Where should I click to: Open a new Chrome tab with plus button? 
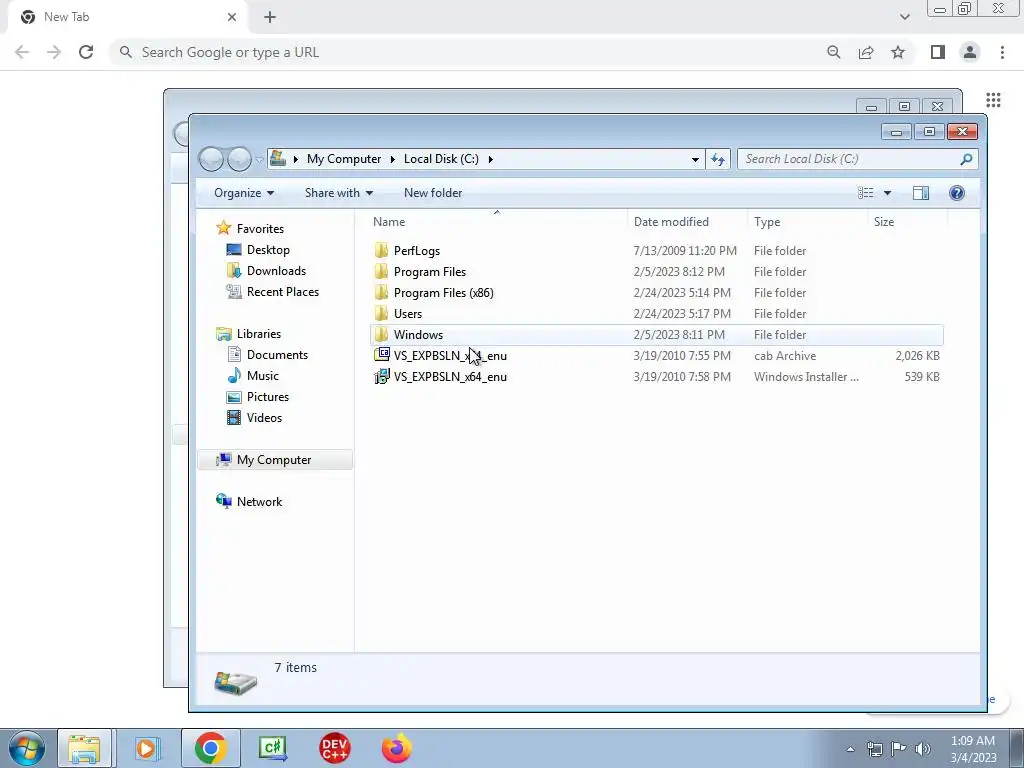pyautogui.click(x=270, y=17)
